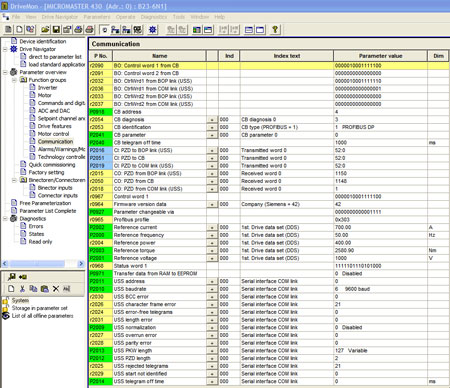
Task: Click Storage in parameter set entry
Action: click(x=39, y=308)
